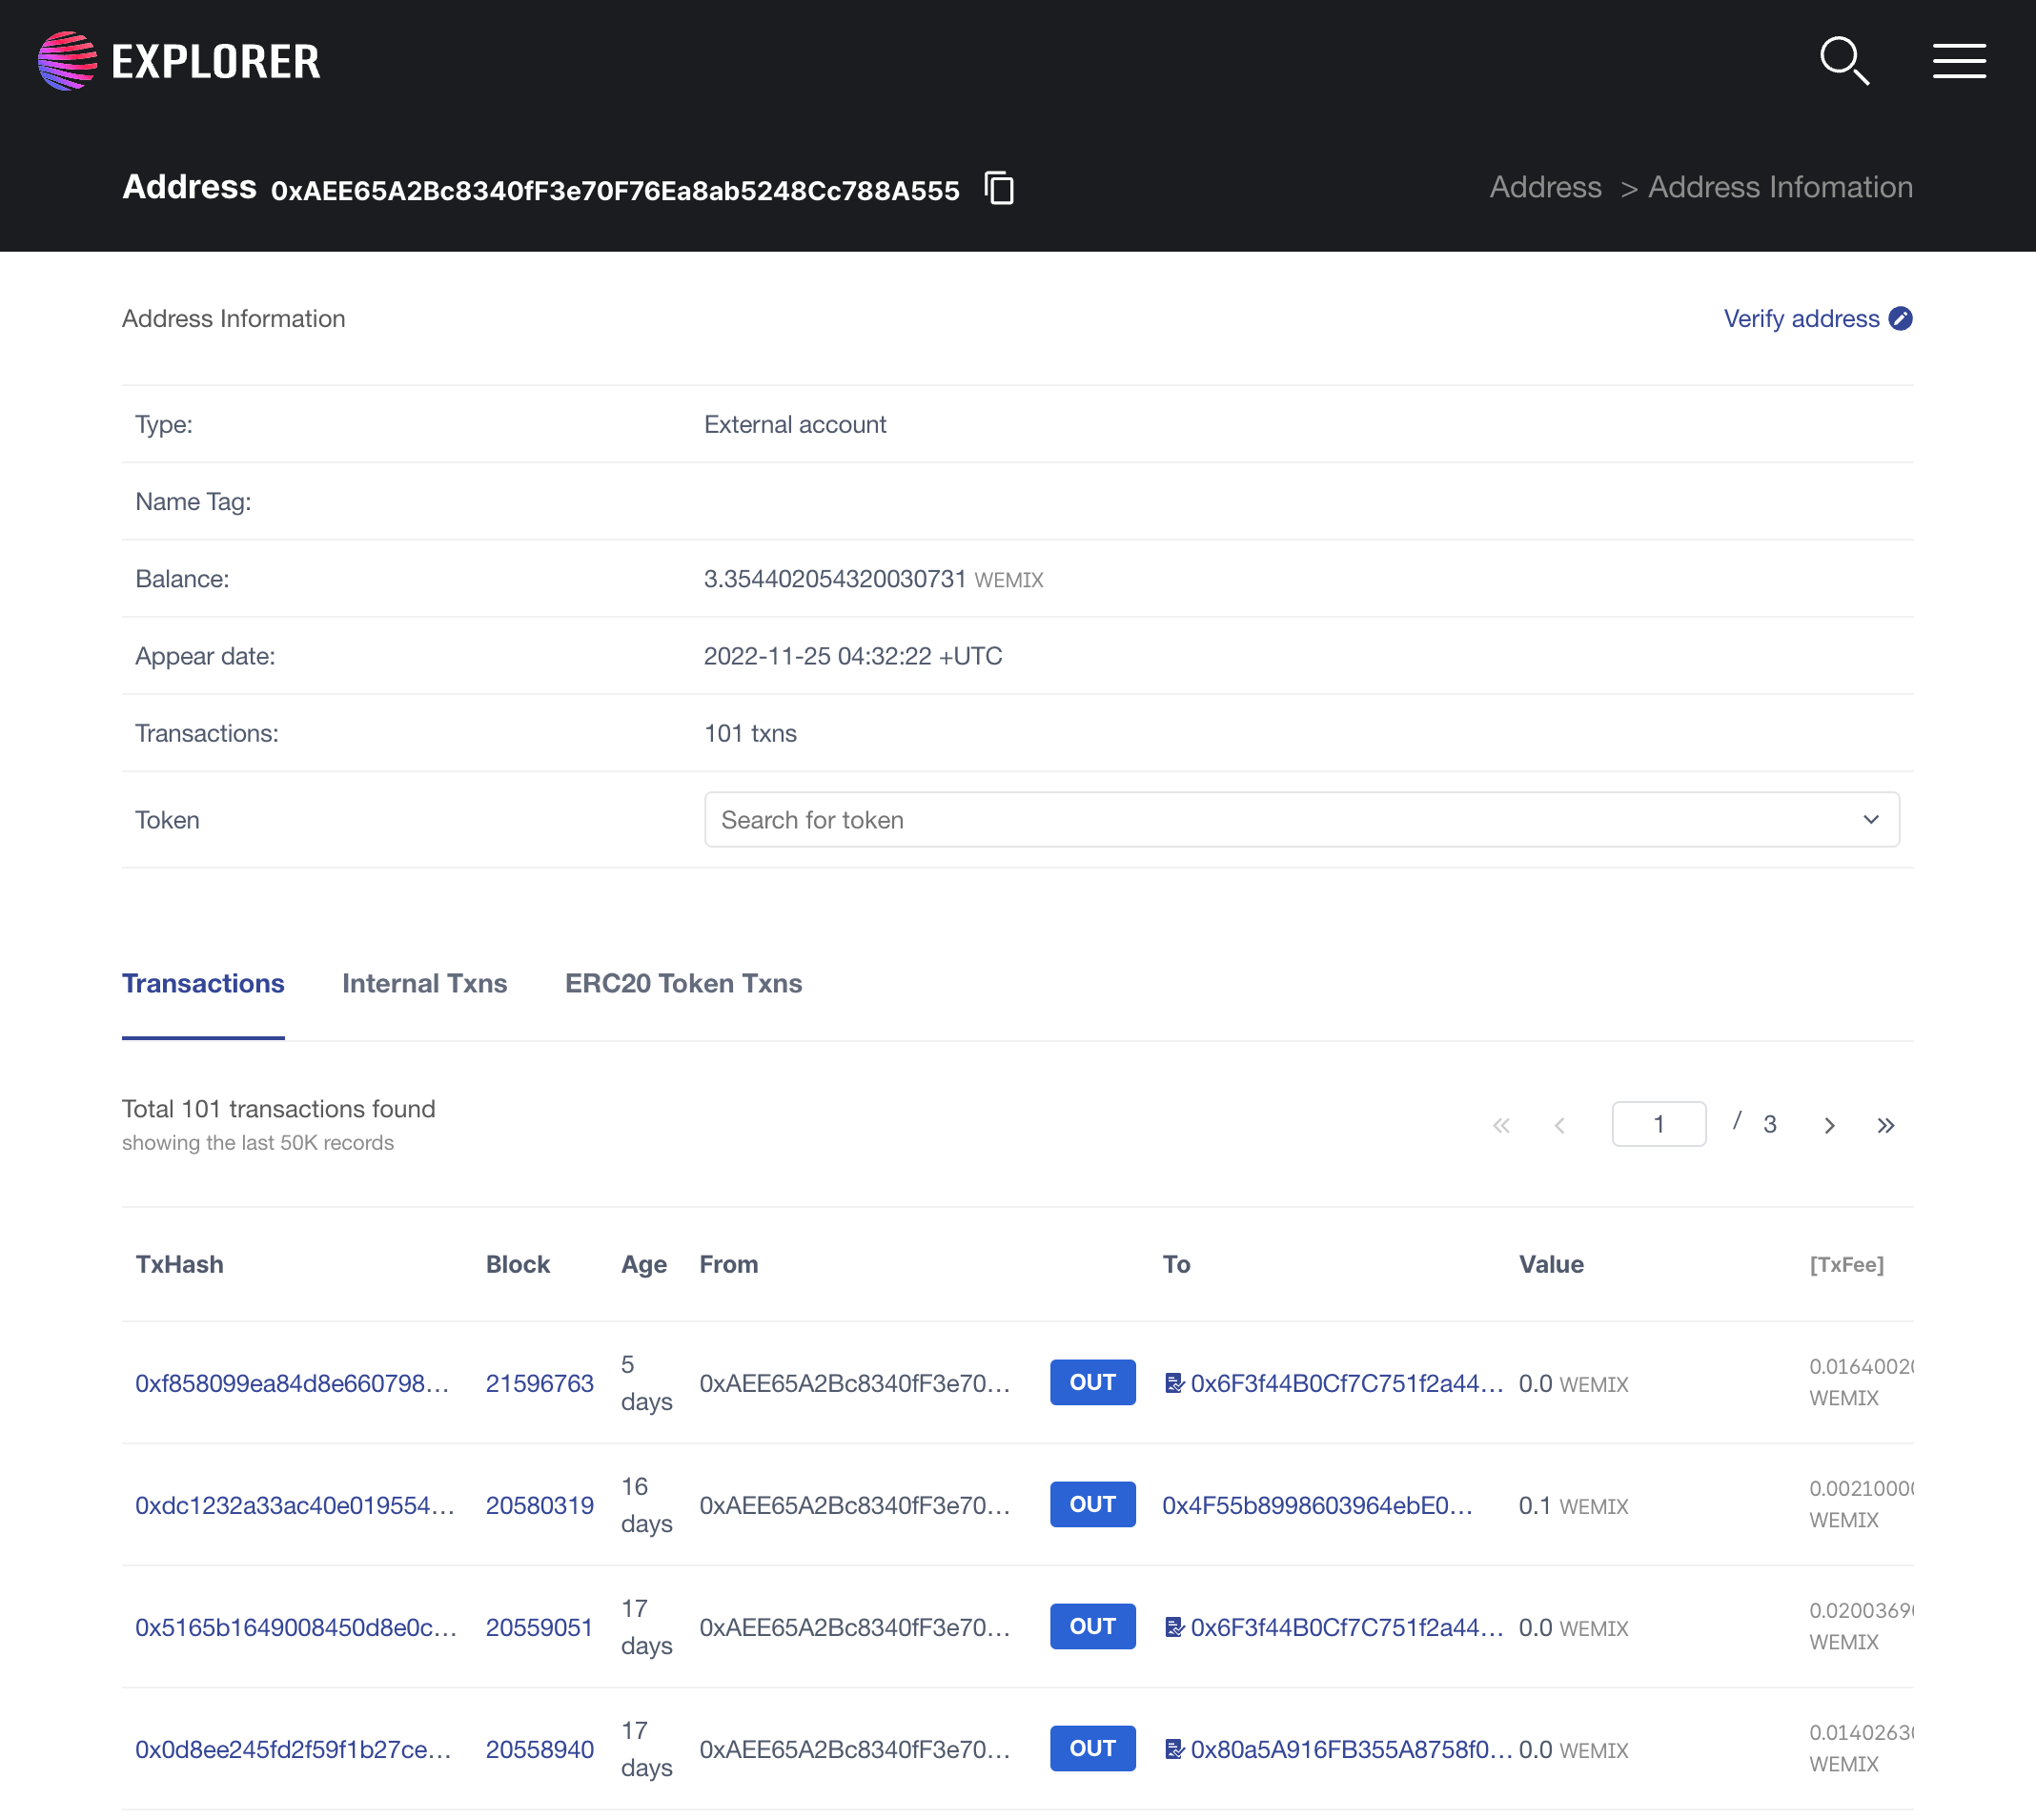Open To address 0x4F55b8998603964ebE0
The height and width of the screenshot is (1820, 2036).
1316,1505
